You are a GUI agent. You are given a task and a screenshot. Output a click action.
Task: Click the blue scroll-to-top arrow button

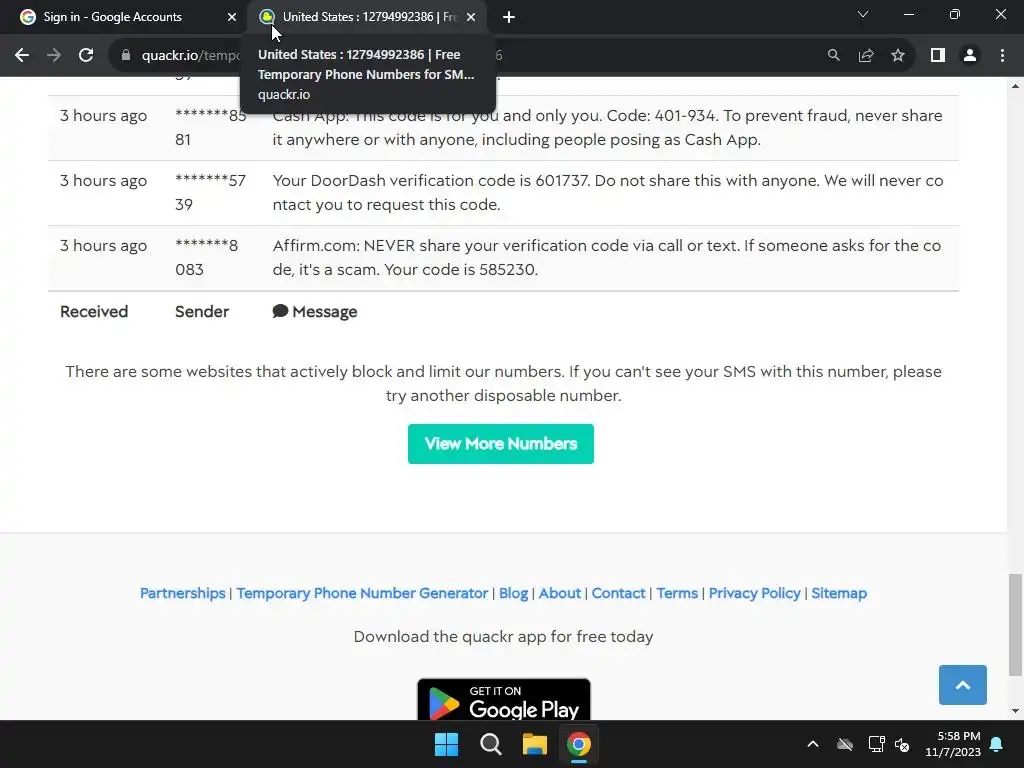click(963, 685)
